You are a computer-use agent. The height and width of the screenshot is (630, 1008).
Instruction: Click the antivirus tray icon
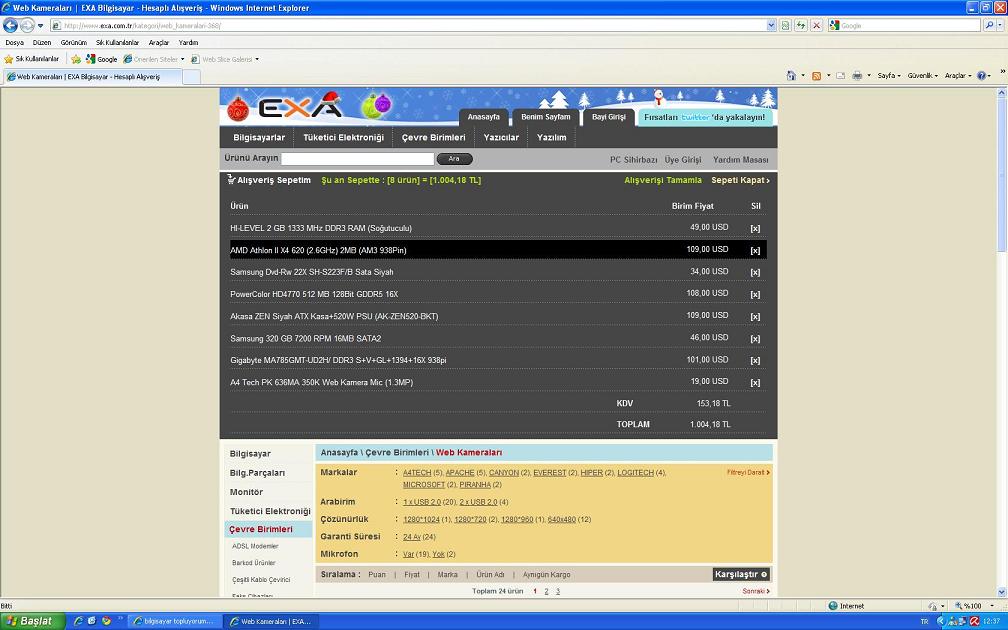tap(974, 621)
